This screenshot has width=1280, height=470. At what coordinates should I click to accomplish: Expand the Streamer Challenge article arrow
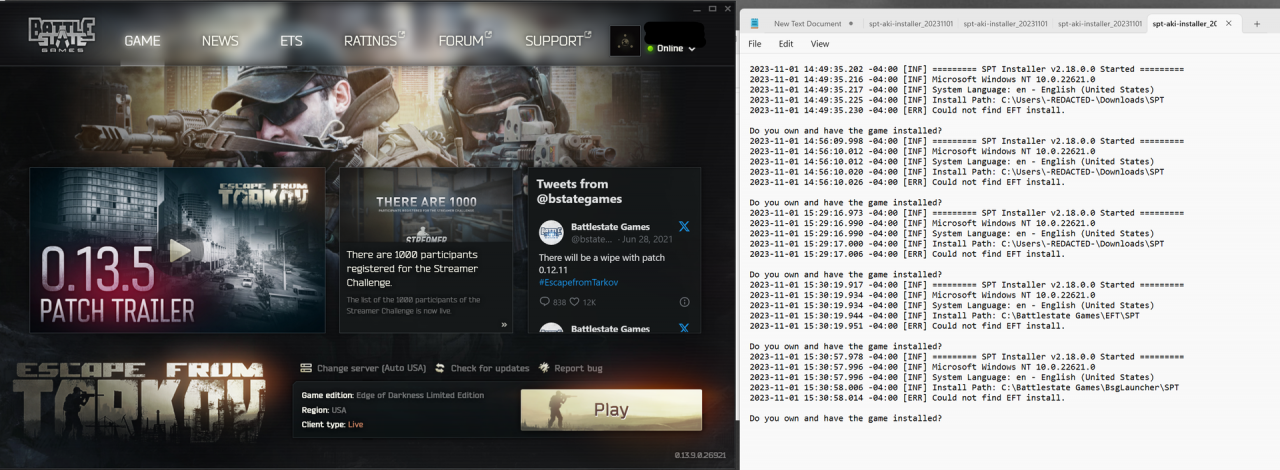point(504,325)
